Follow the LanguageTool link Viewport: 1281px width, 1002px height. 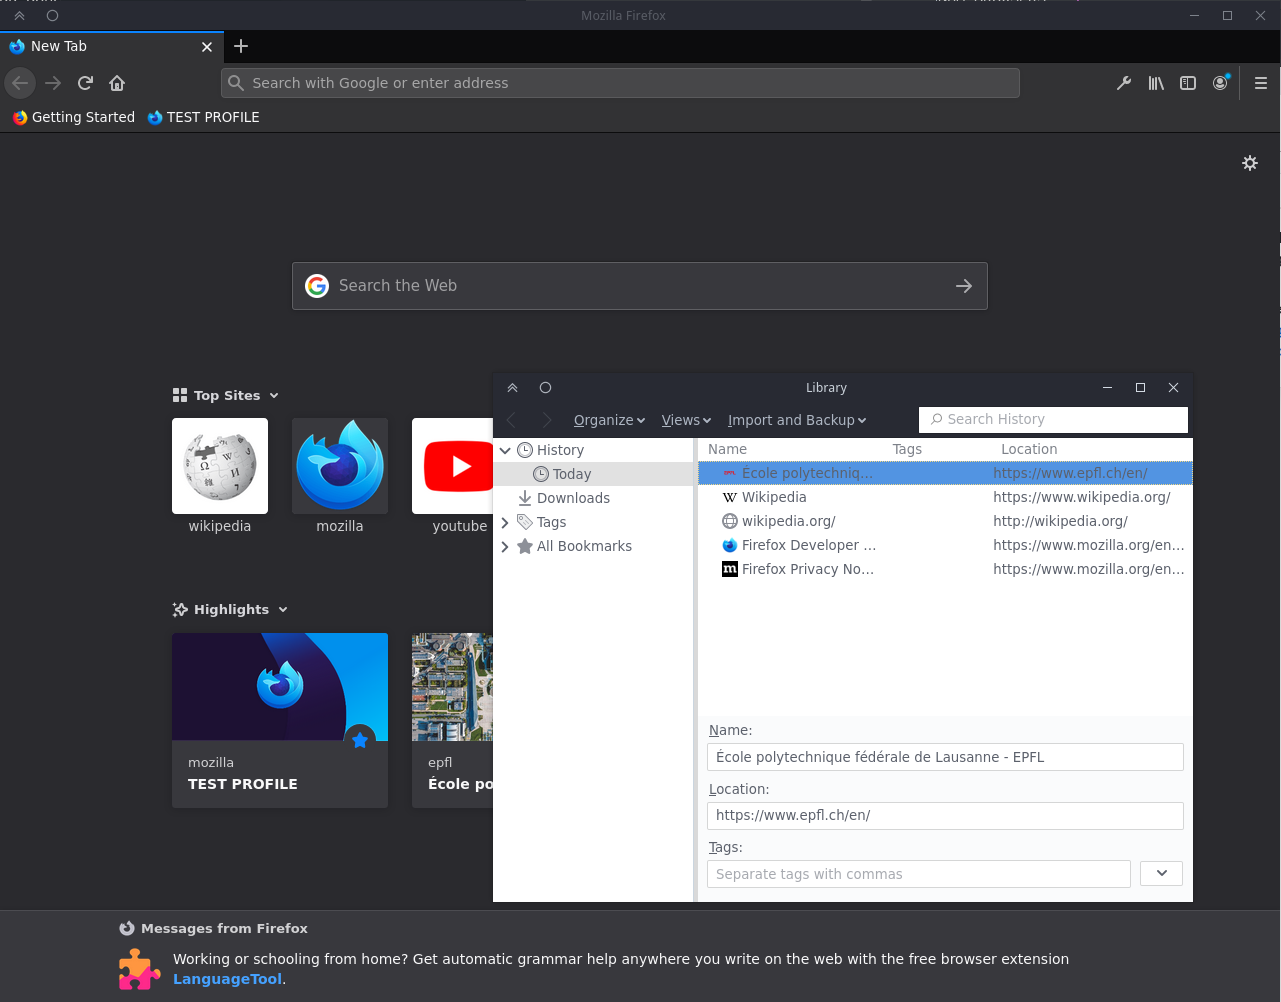click(x=227, y=978)
